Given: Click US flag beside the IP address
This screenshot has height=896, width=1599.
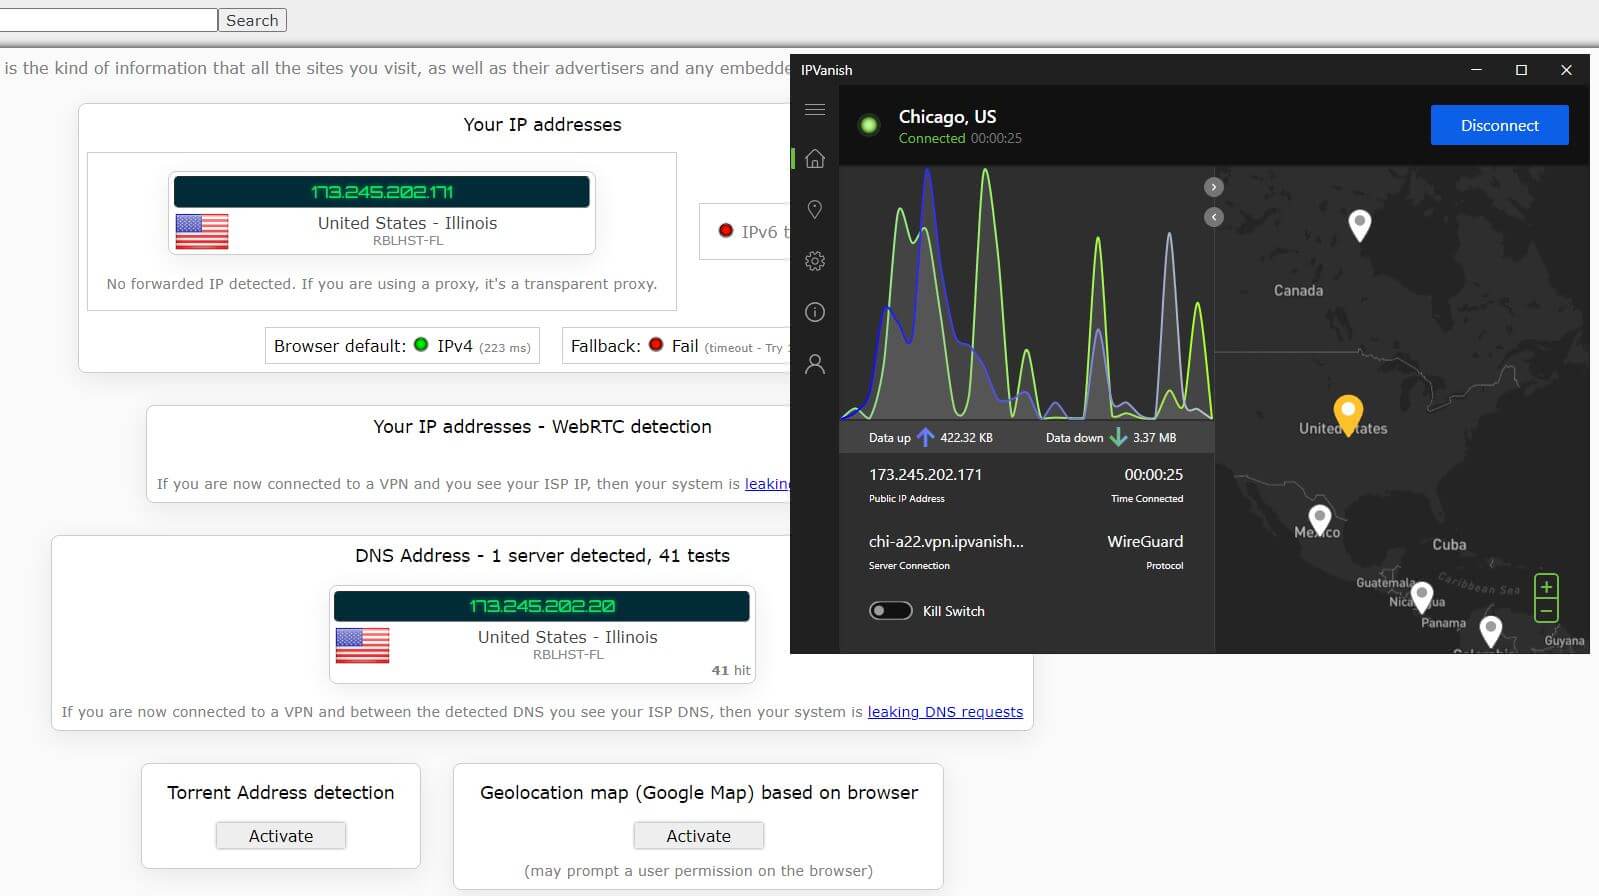Looking at the screenshot, I should (x=202, y=231).
